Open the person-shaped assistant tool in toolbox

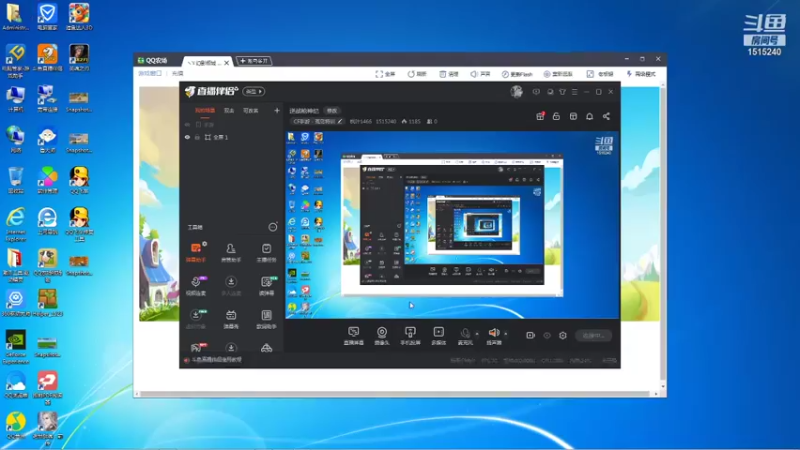[231, 252]
